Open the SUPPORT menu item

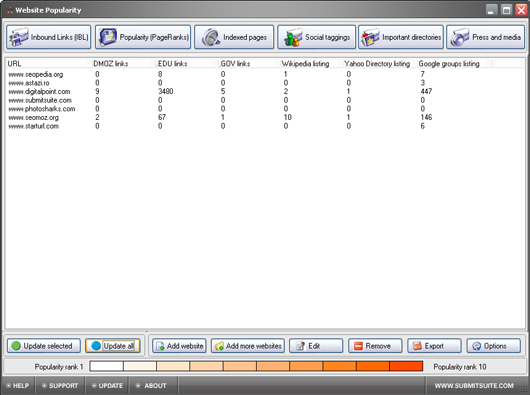tap(60, 386)
